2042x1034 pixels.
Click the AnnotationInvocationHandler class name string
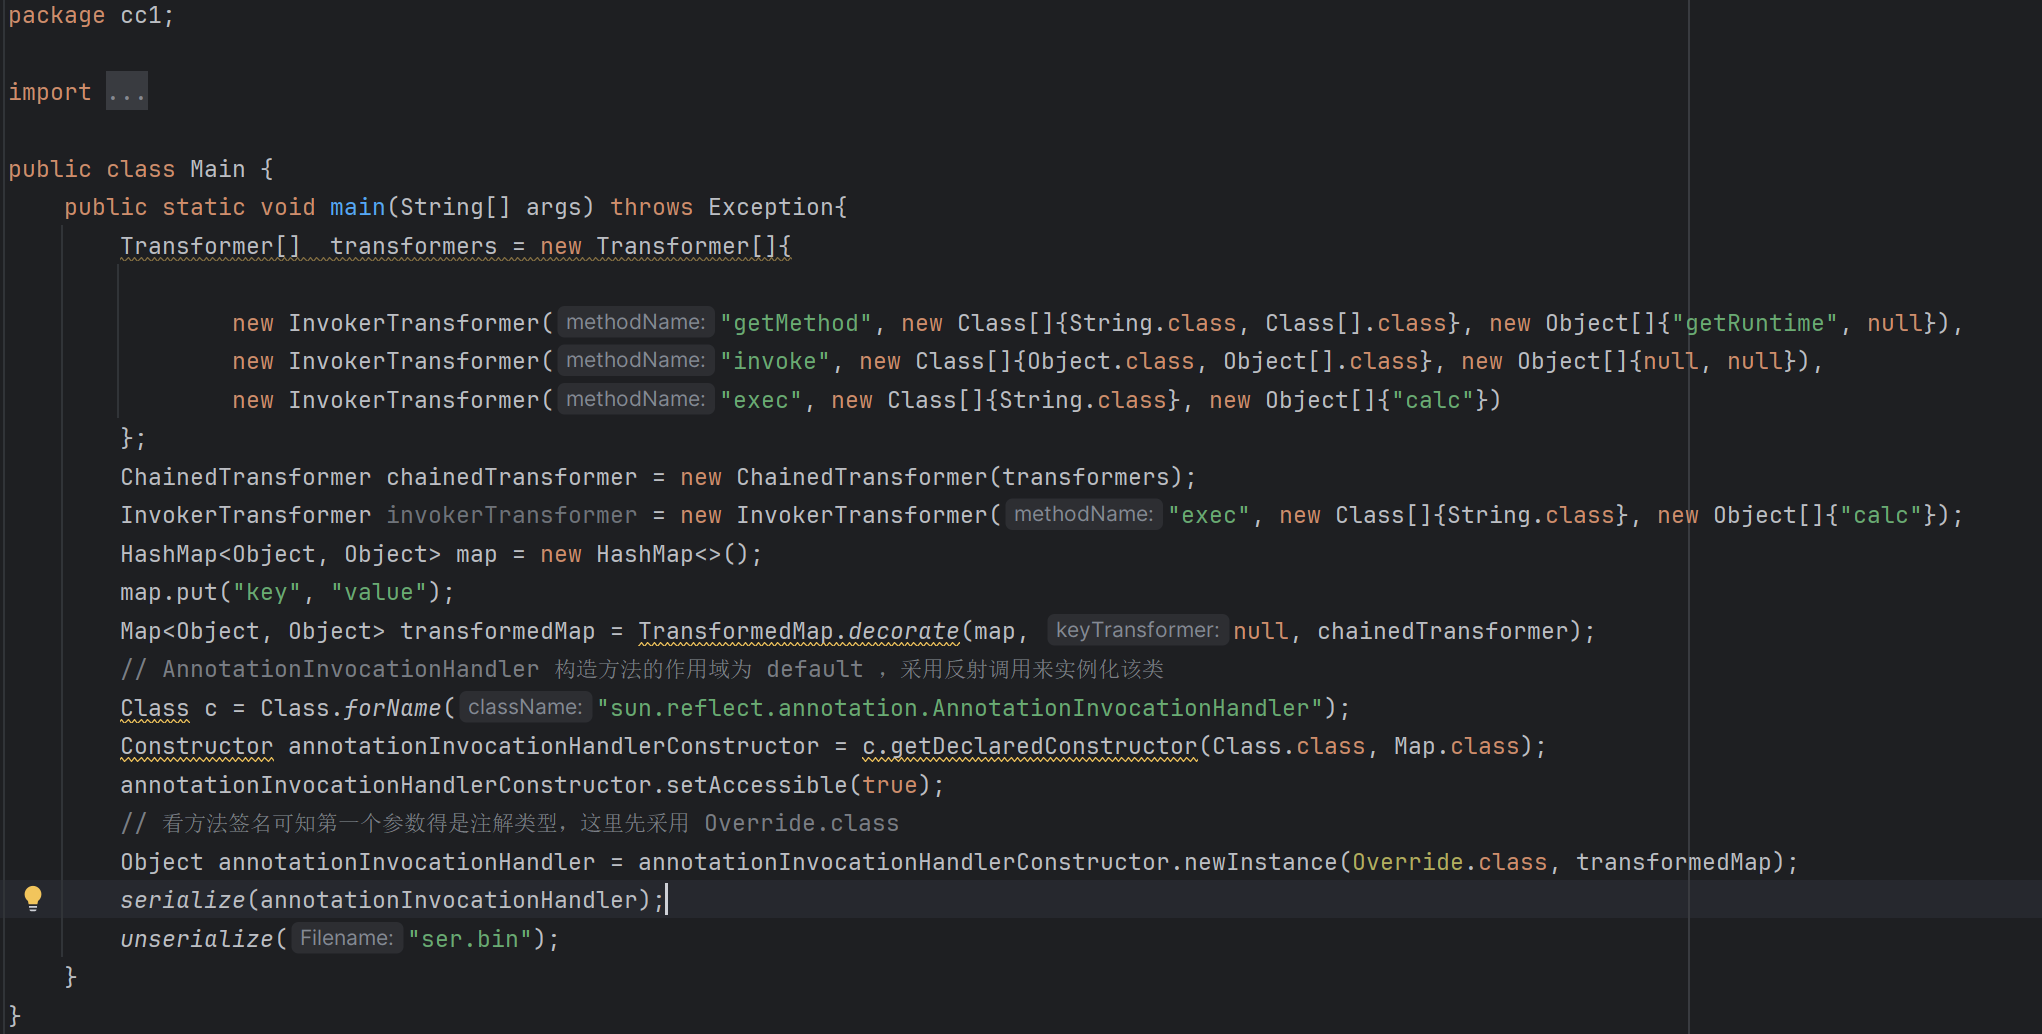click(x=960, y=708)
